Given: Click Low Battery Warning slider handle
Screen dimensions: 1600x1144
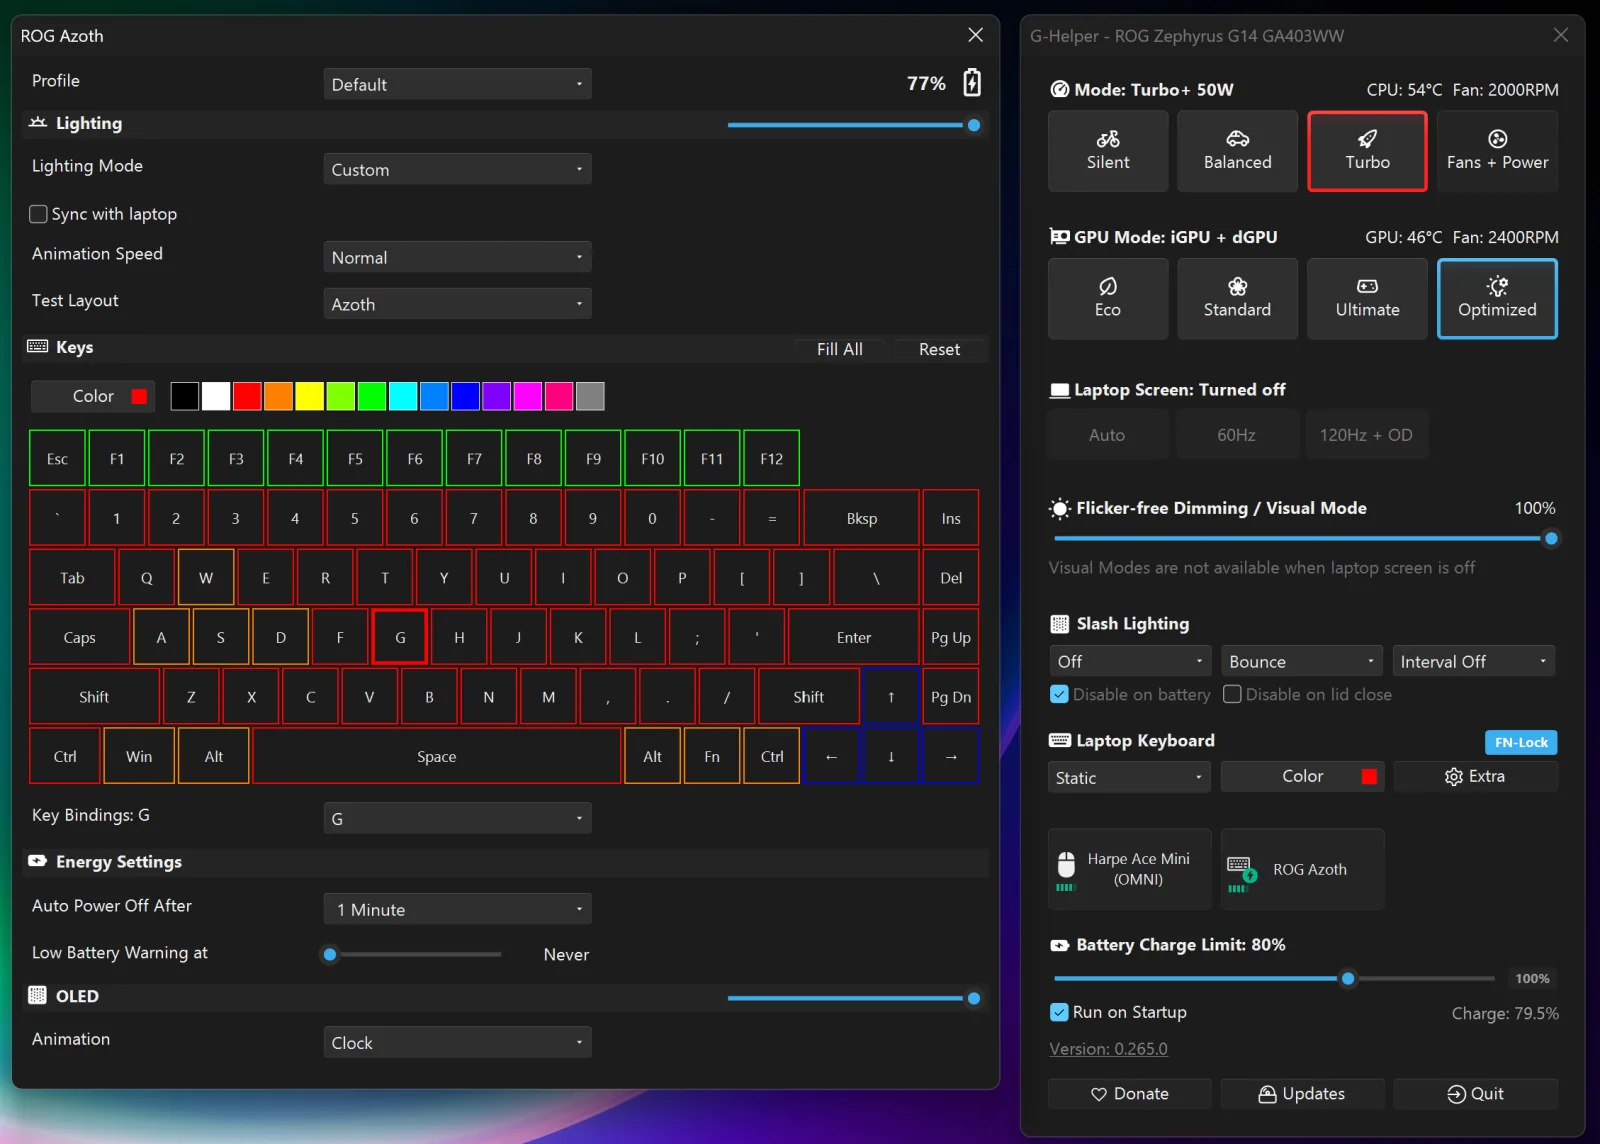Looking at the screenshot, I should (x=330, y=954).
